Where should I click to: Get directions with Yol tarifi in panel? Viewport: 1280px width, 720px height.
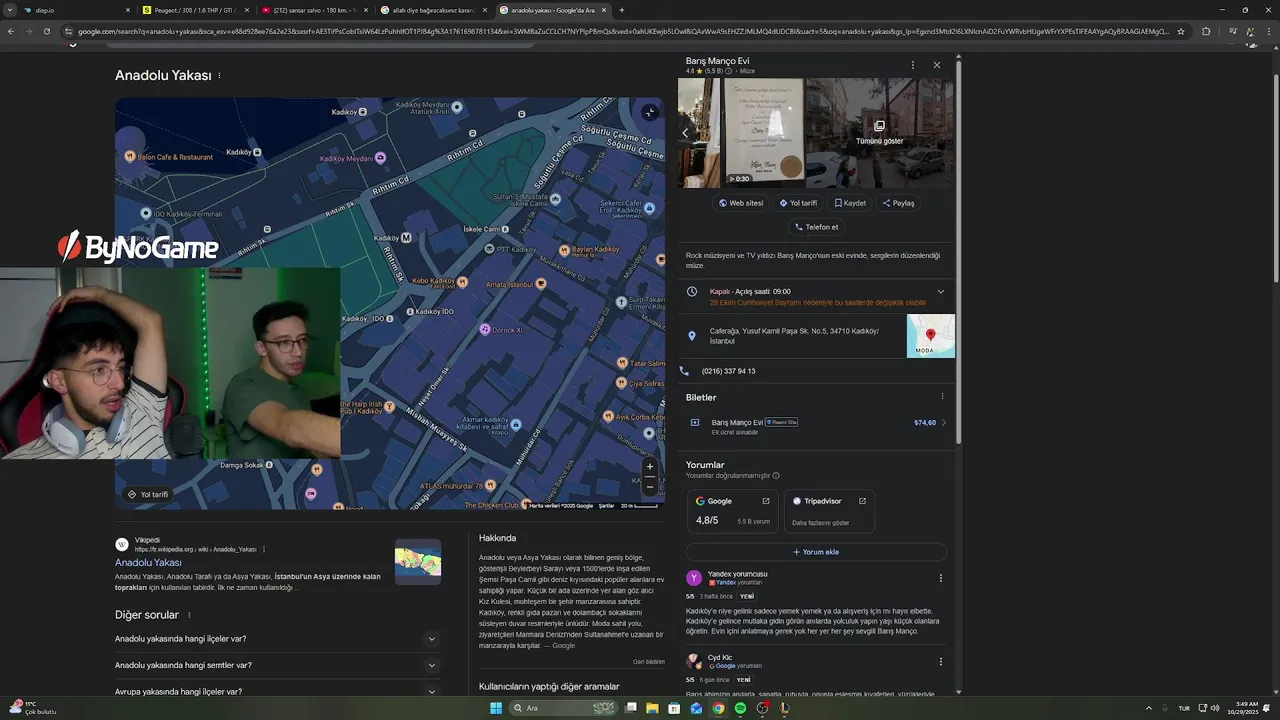798,203
